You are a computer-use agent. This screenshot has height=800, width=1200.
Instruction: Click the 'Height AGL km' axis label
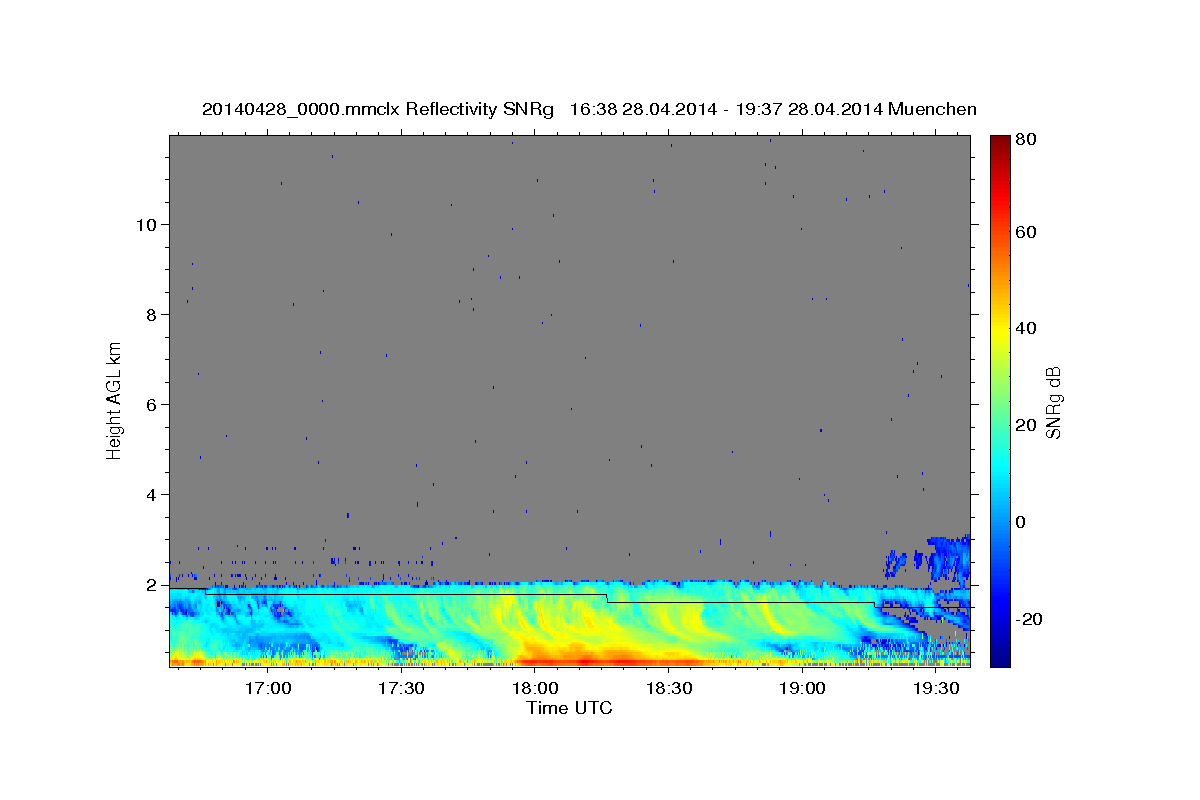(x=115, y=401)
